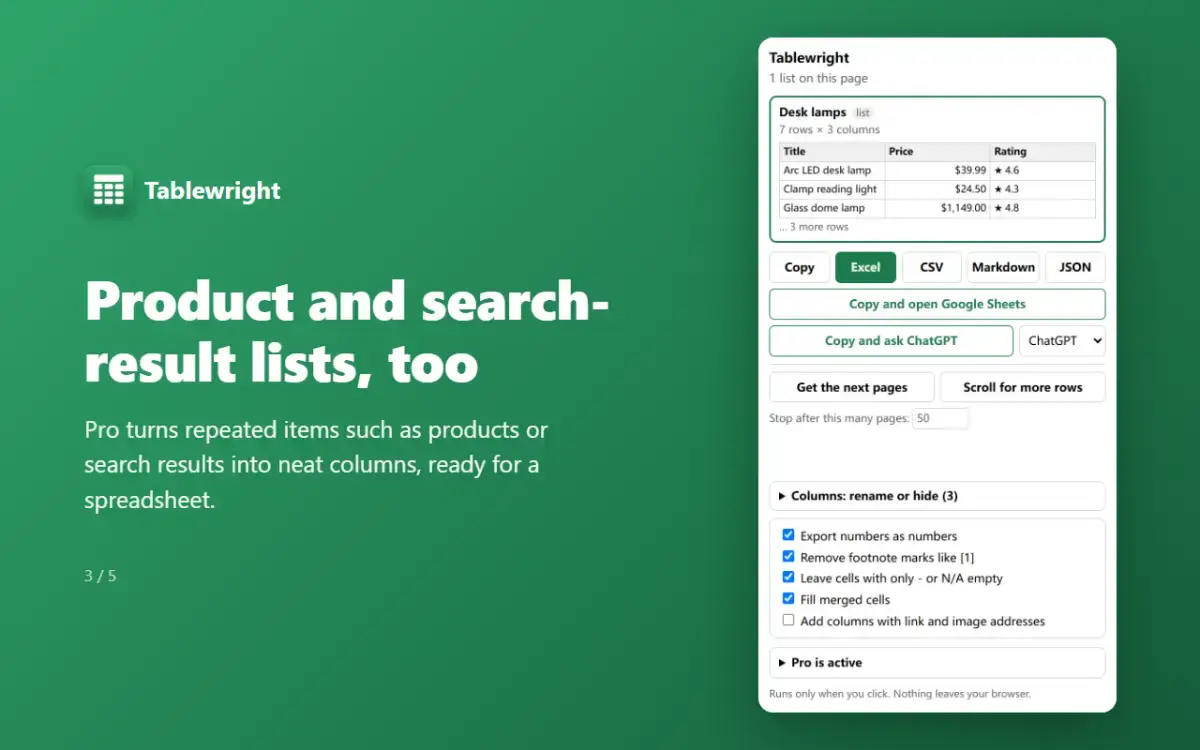This screenshot has height=750, width=1200.
Task: Click the $39.99 price cell
Action: click(x=937, y=171)
